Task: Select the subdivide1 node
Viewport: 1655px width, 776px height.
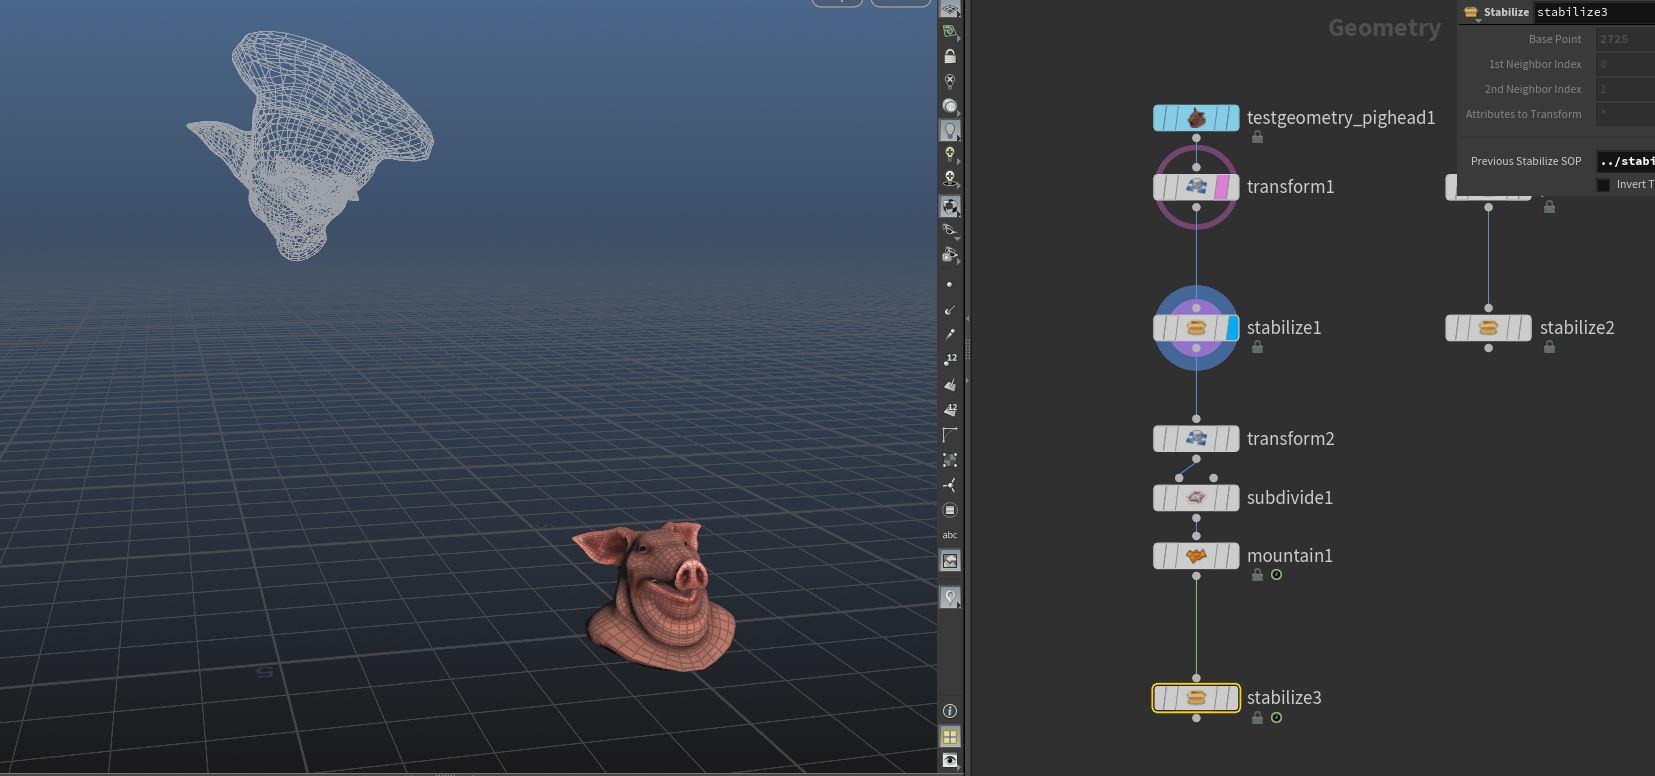Action: coord(1196,498)
